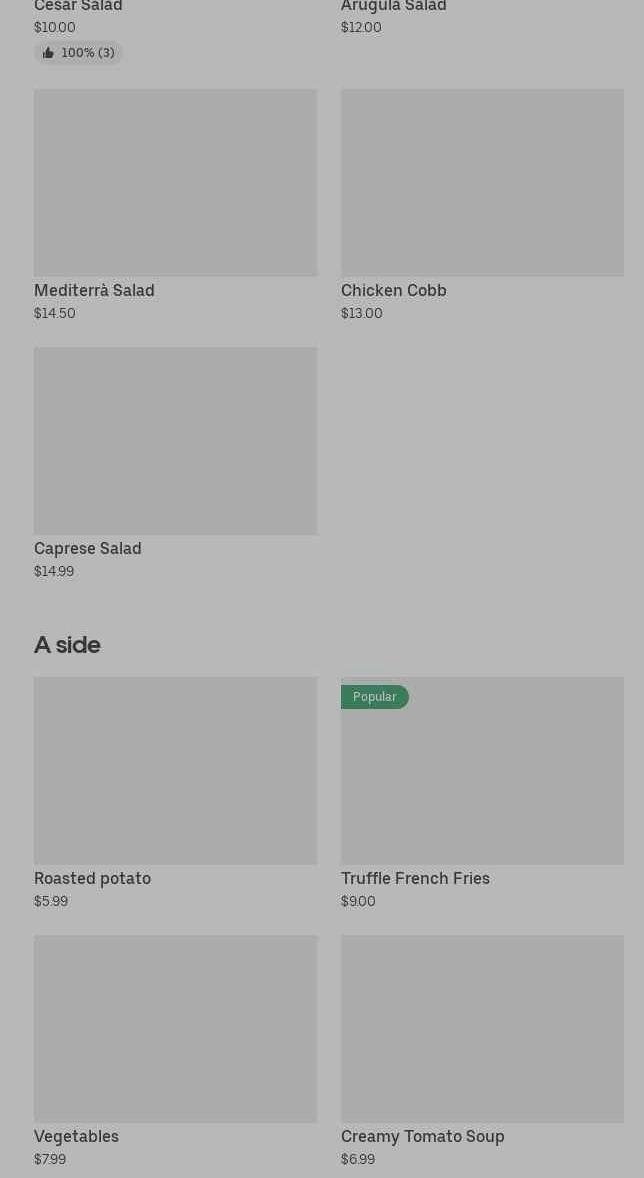
Task: Select the Chicken Cobb photo
Action: click(x=482, y=183)
